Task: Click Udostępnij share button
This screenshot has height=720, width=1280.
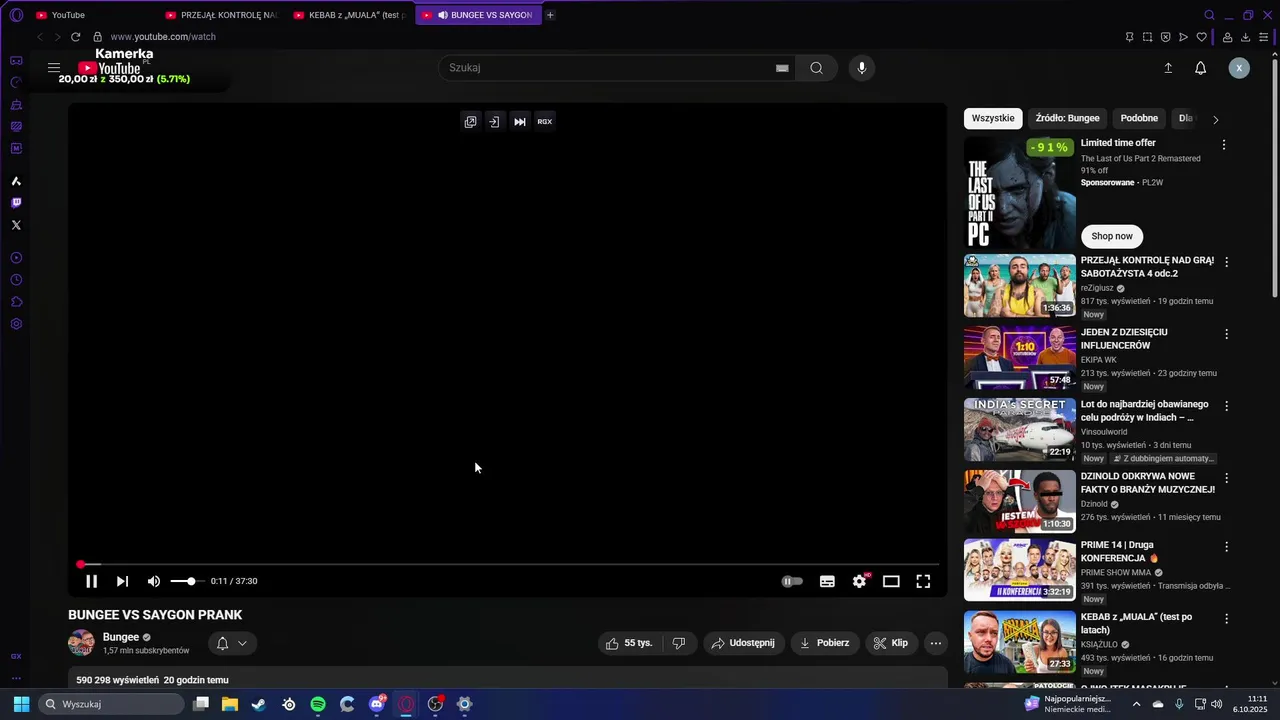Action: pos(743,643)
